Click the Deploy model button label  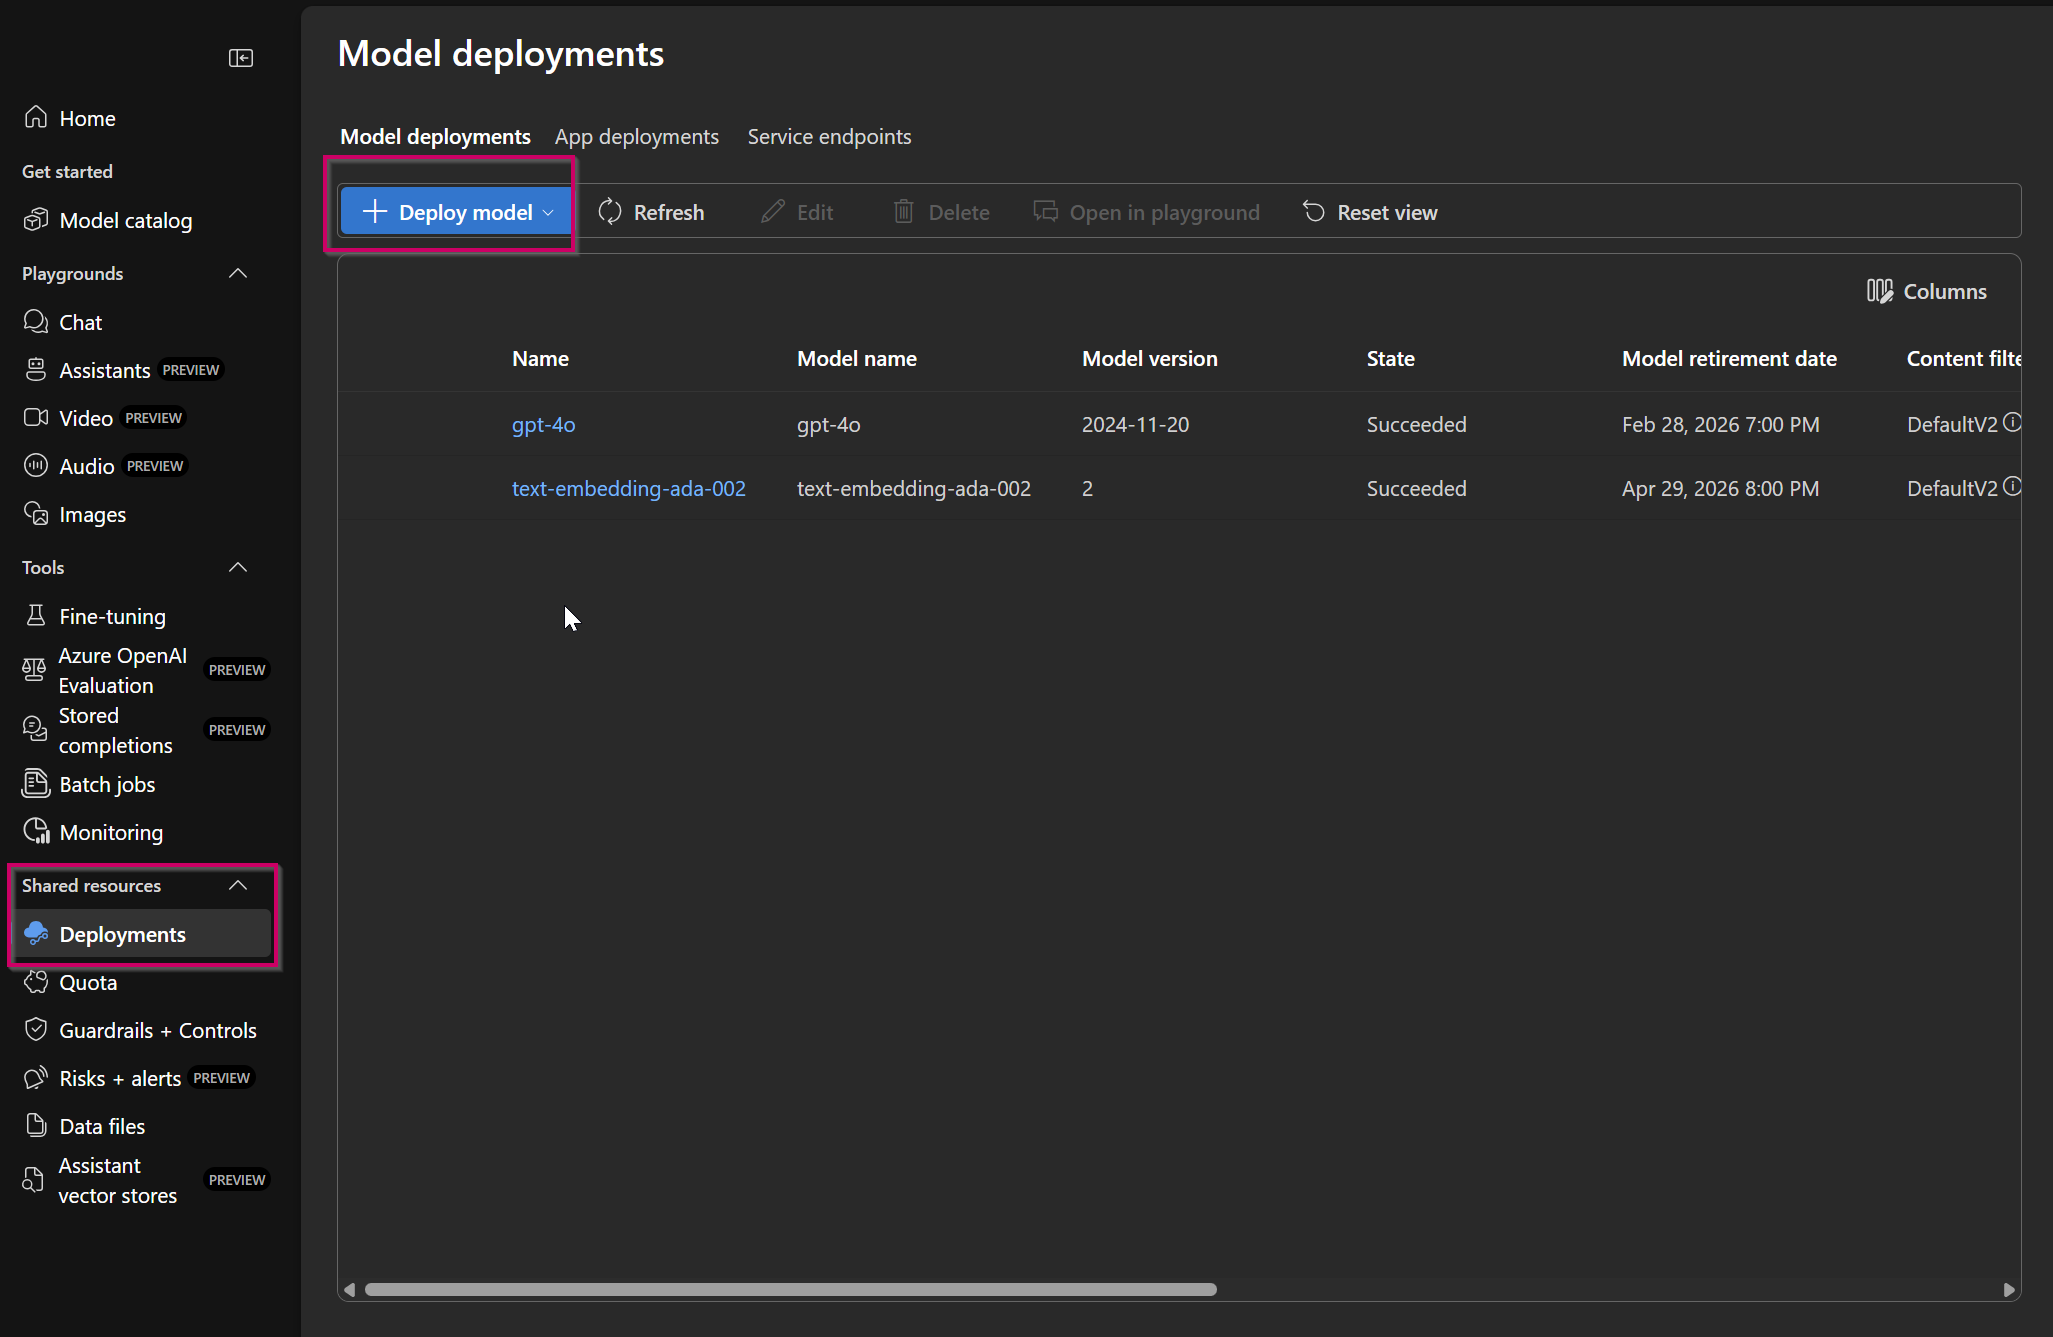pos(465,212)
